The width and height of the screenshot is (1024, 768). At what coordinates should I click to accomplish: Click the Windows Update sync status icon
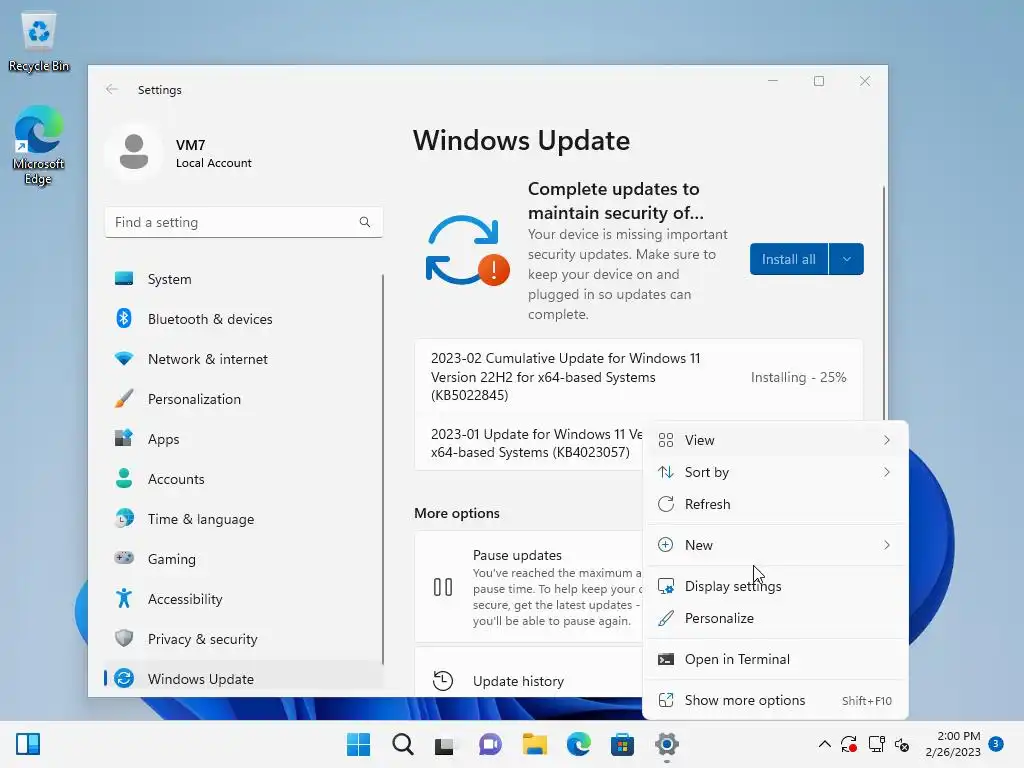(466, 251)
